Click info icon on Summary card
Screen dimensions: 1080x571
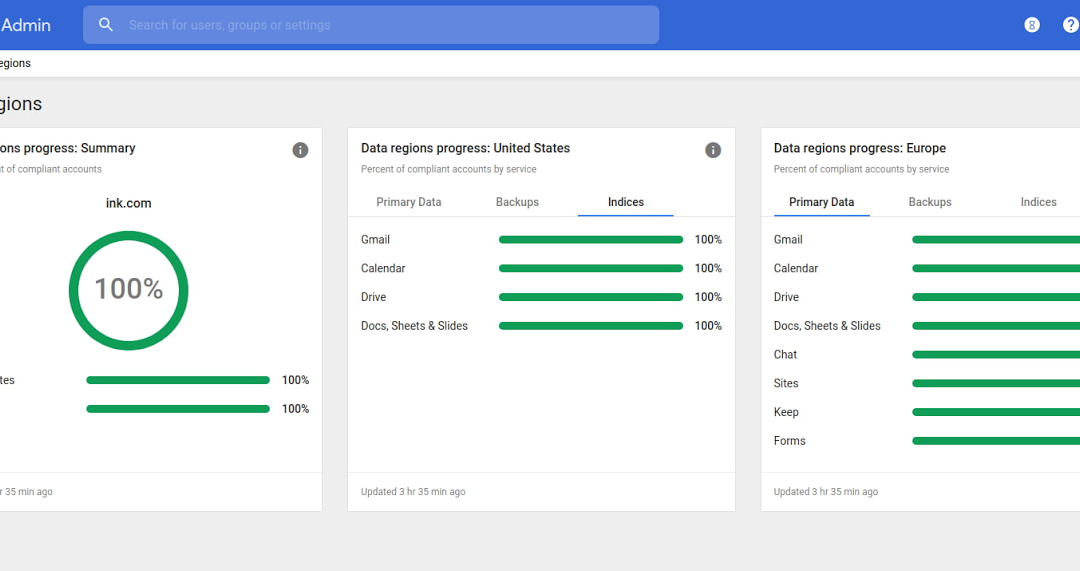(x=300, y=150)
